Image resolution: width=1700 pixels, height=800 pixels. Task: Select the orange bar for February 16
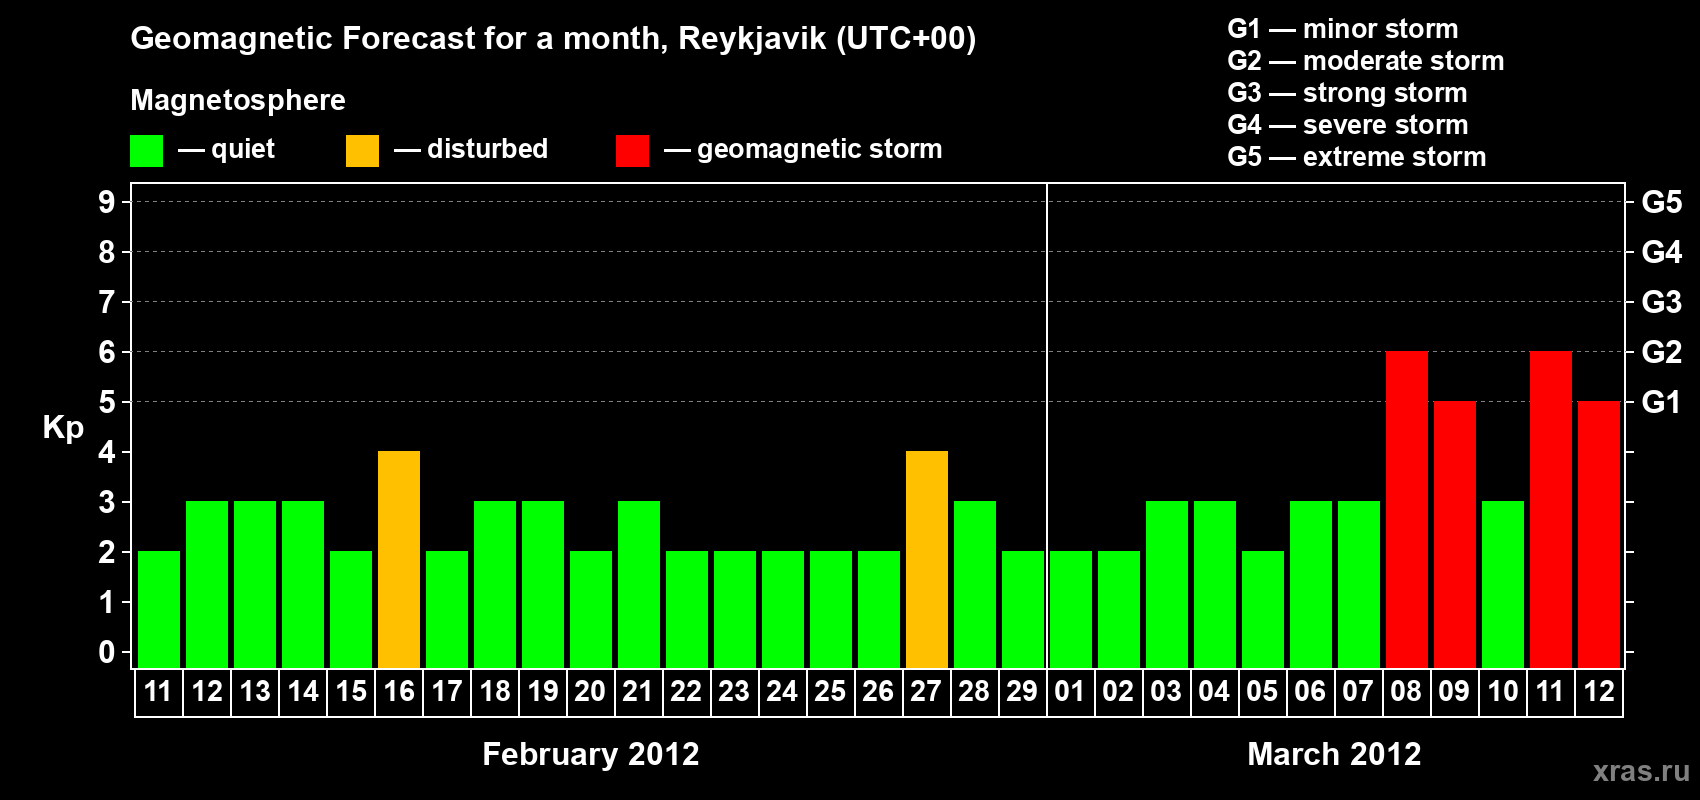click(x=399, y=559)
